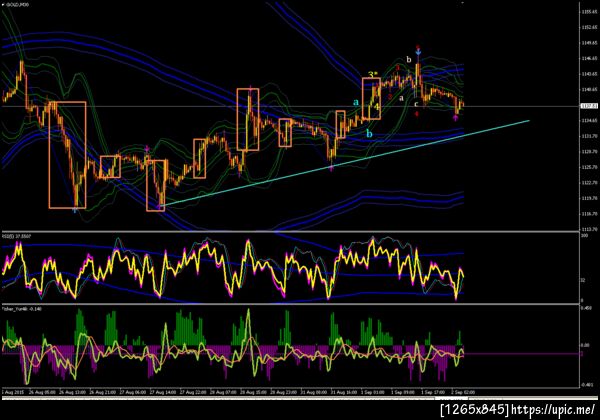Select the Fisher_Yur4ik indicator label
600x420 pixels.
[x=21, y=309]
